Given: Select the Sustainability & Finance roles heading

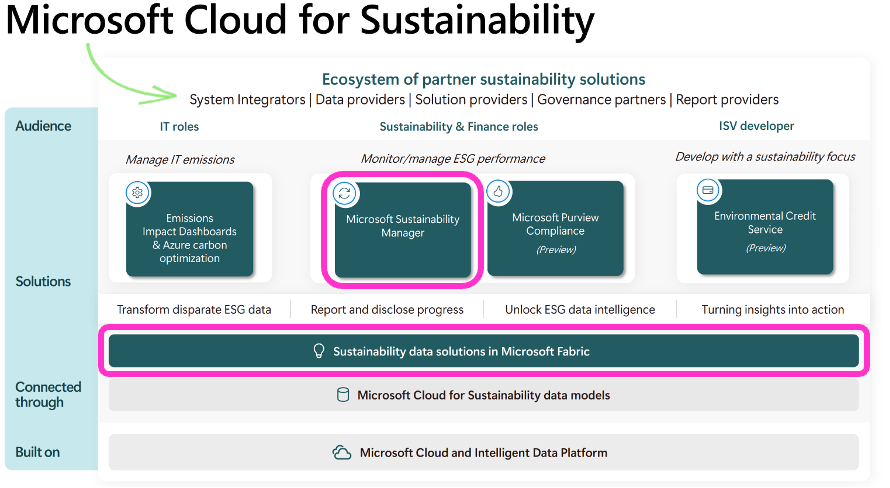Looking at the screenshot, I should pos(459,127).
